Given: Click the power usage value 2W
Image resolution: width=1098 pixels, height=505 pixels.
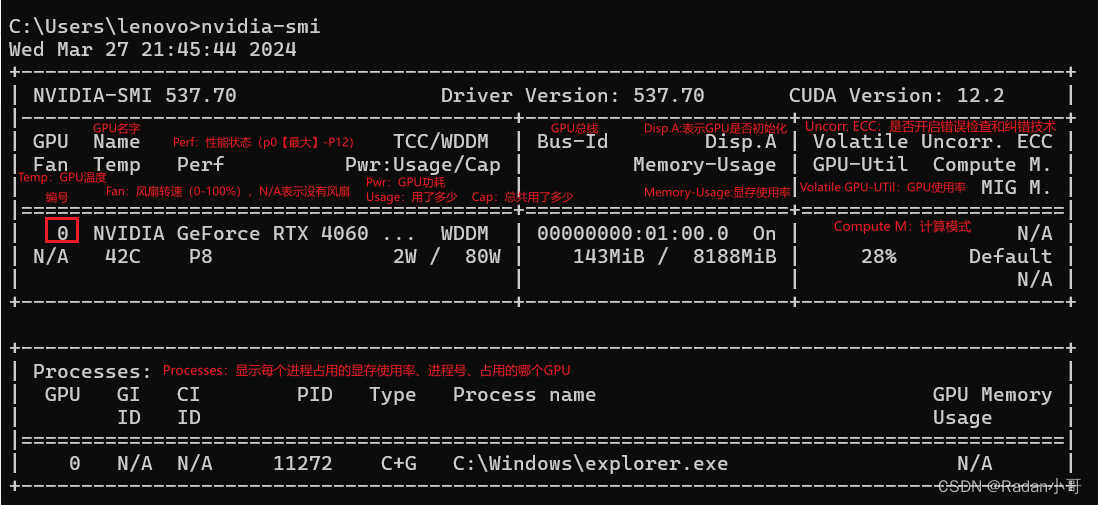Looking at the screenshot, I should tap(405, 257).
